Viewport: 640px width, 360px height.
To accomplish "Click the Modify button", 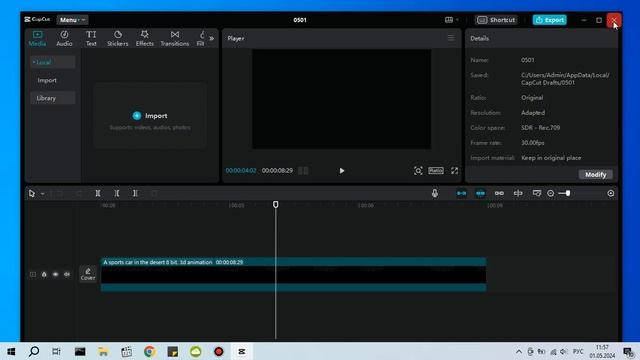I will click(x=596, y=174).
